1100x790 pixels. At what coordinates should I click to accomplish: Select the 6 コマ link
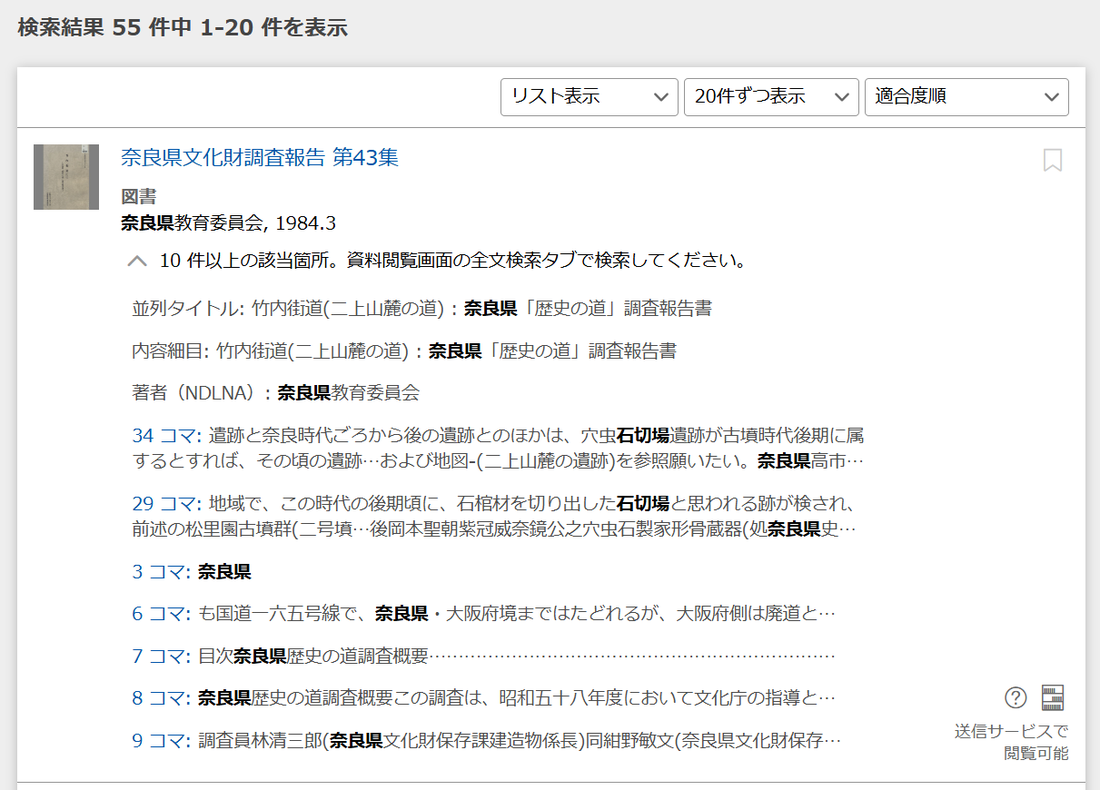coord(161,614)
